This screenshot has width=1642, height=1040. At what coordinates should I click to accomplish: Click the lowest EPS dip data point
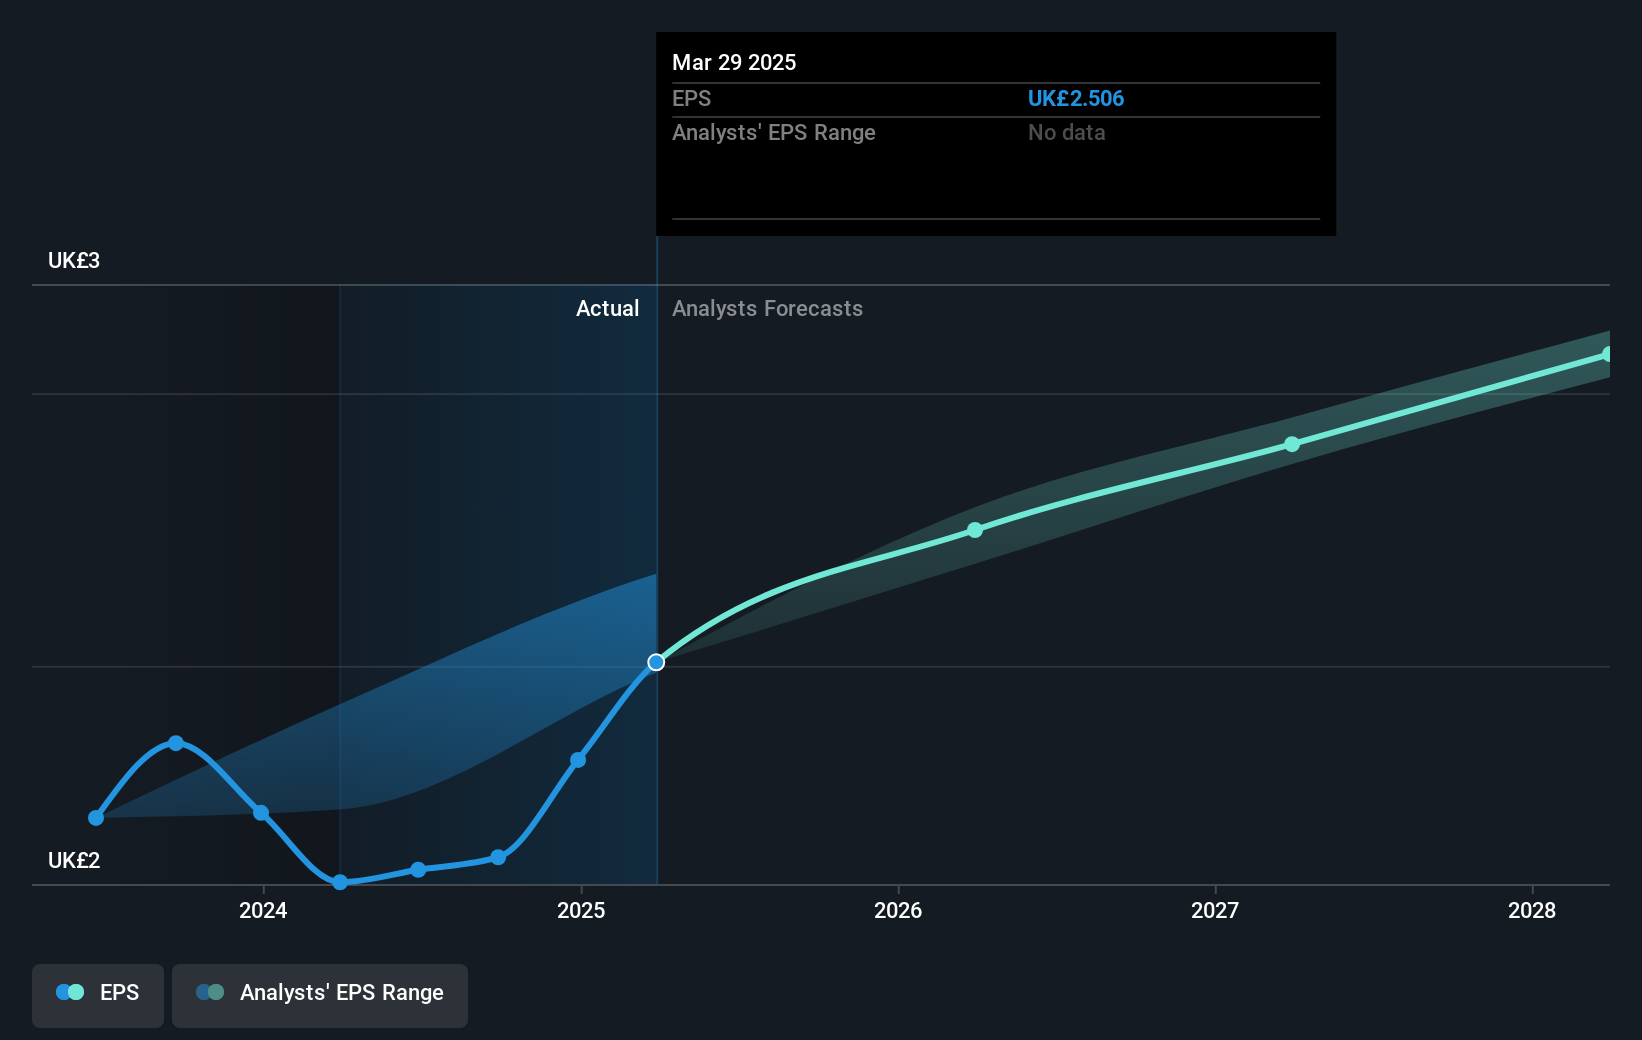340,882
